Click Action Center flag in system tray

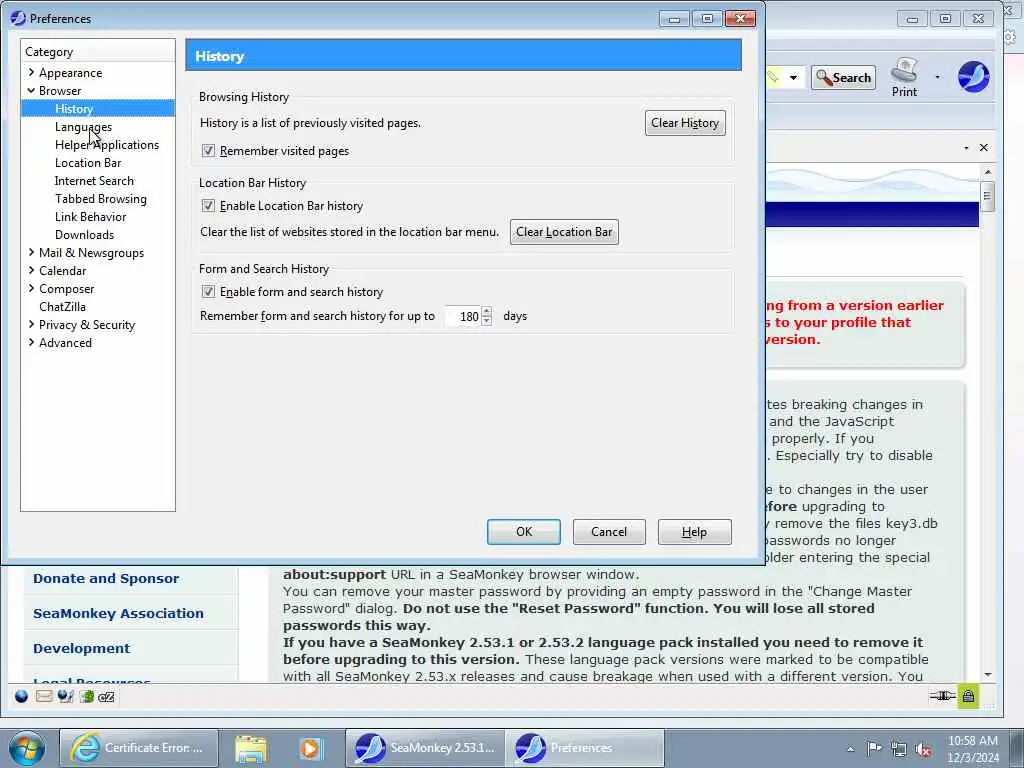pos(874,748)
